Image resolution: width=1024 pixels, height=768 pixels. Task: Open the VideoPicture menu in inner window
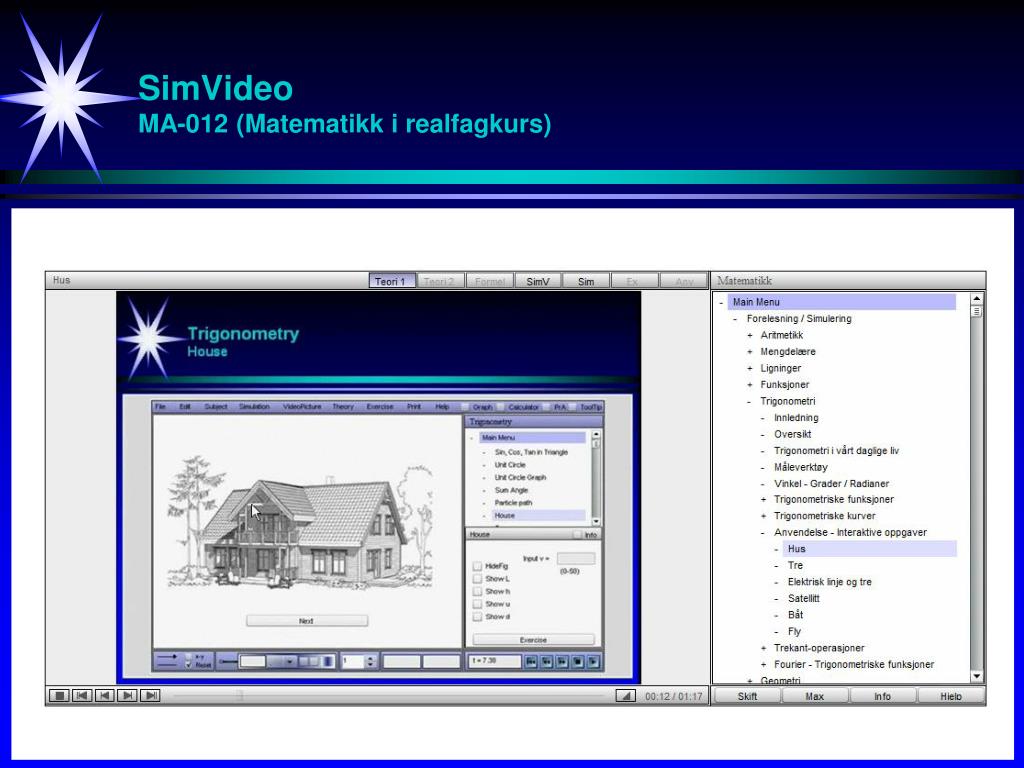tap(302, 406)
